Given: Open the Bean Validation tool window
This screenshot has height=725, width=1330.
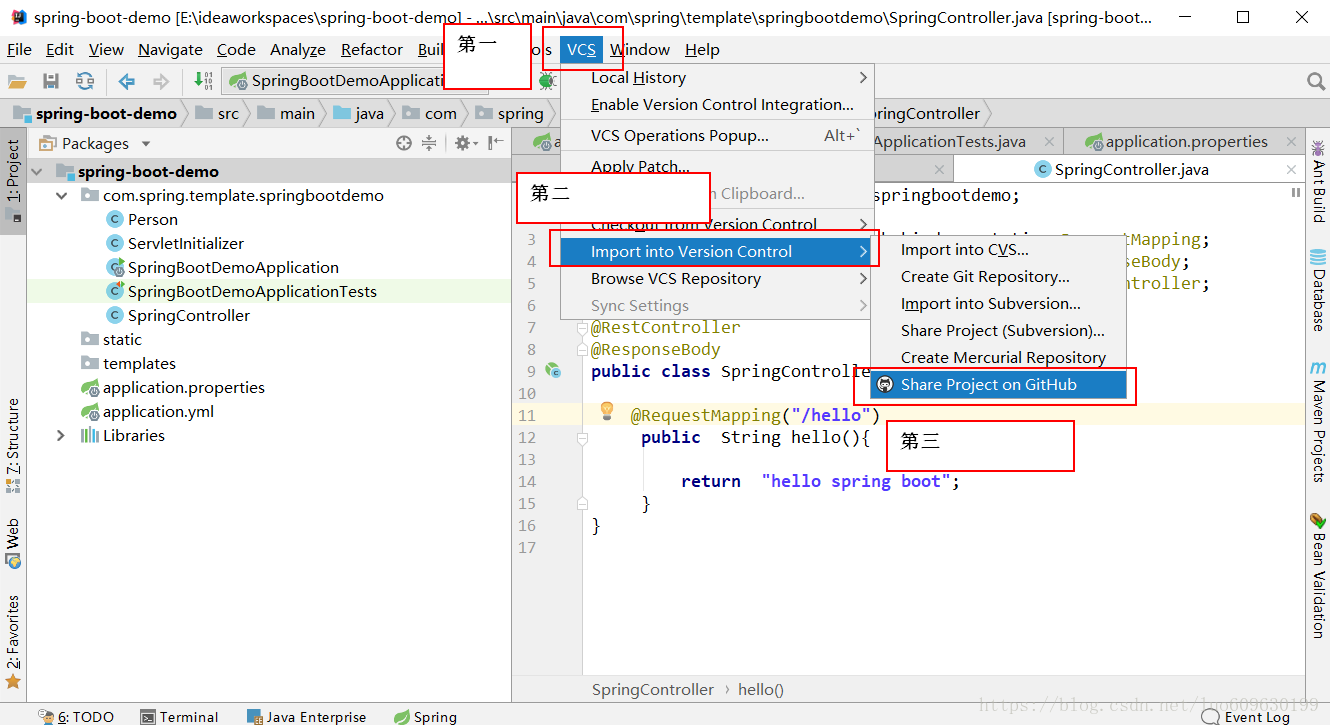Looking at the screenshot, I should pos(1318,575).
